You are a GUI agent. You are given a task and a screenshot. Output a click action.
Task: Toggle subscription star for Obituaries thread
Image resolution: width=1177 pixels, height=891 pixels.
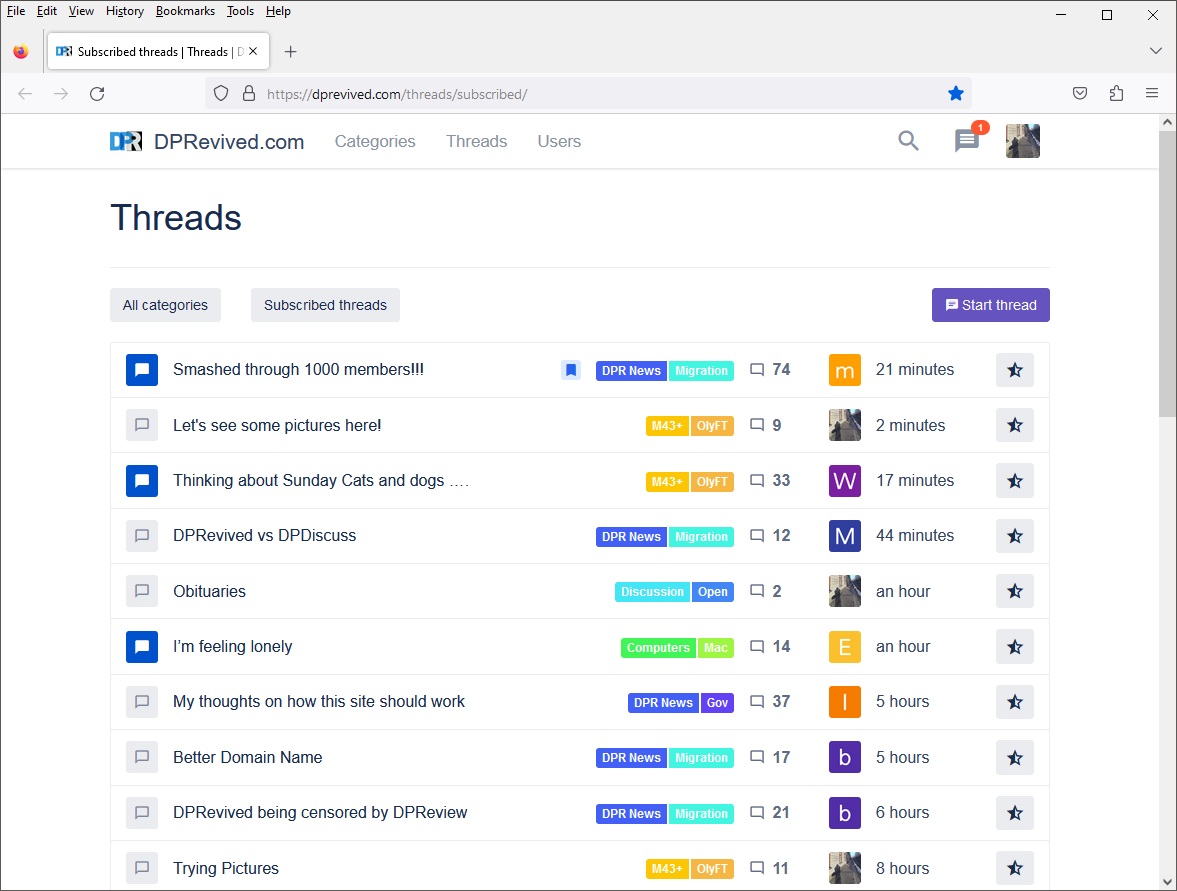click(x=1014, y=591)
